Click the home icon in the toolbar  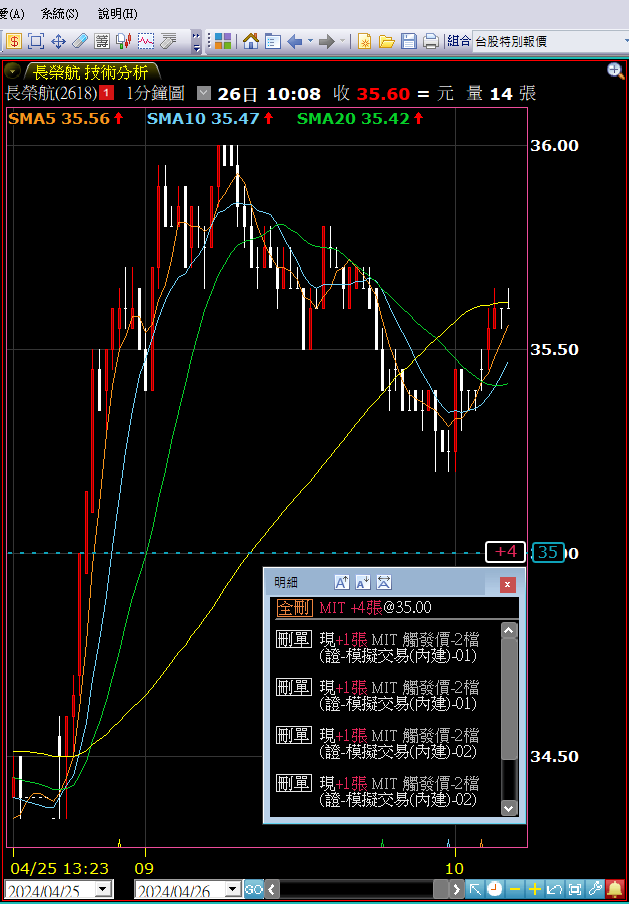[x=250, y=42]
